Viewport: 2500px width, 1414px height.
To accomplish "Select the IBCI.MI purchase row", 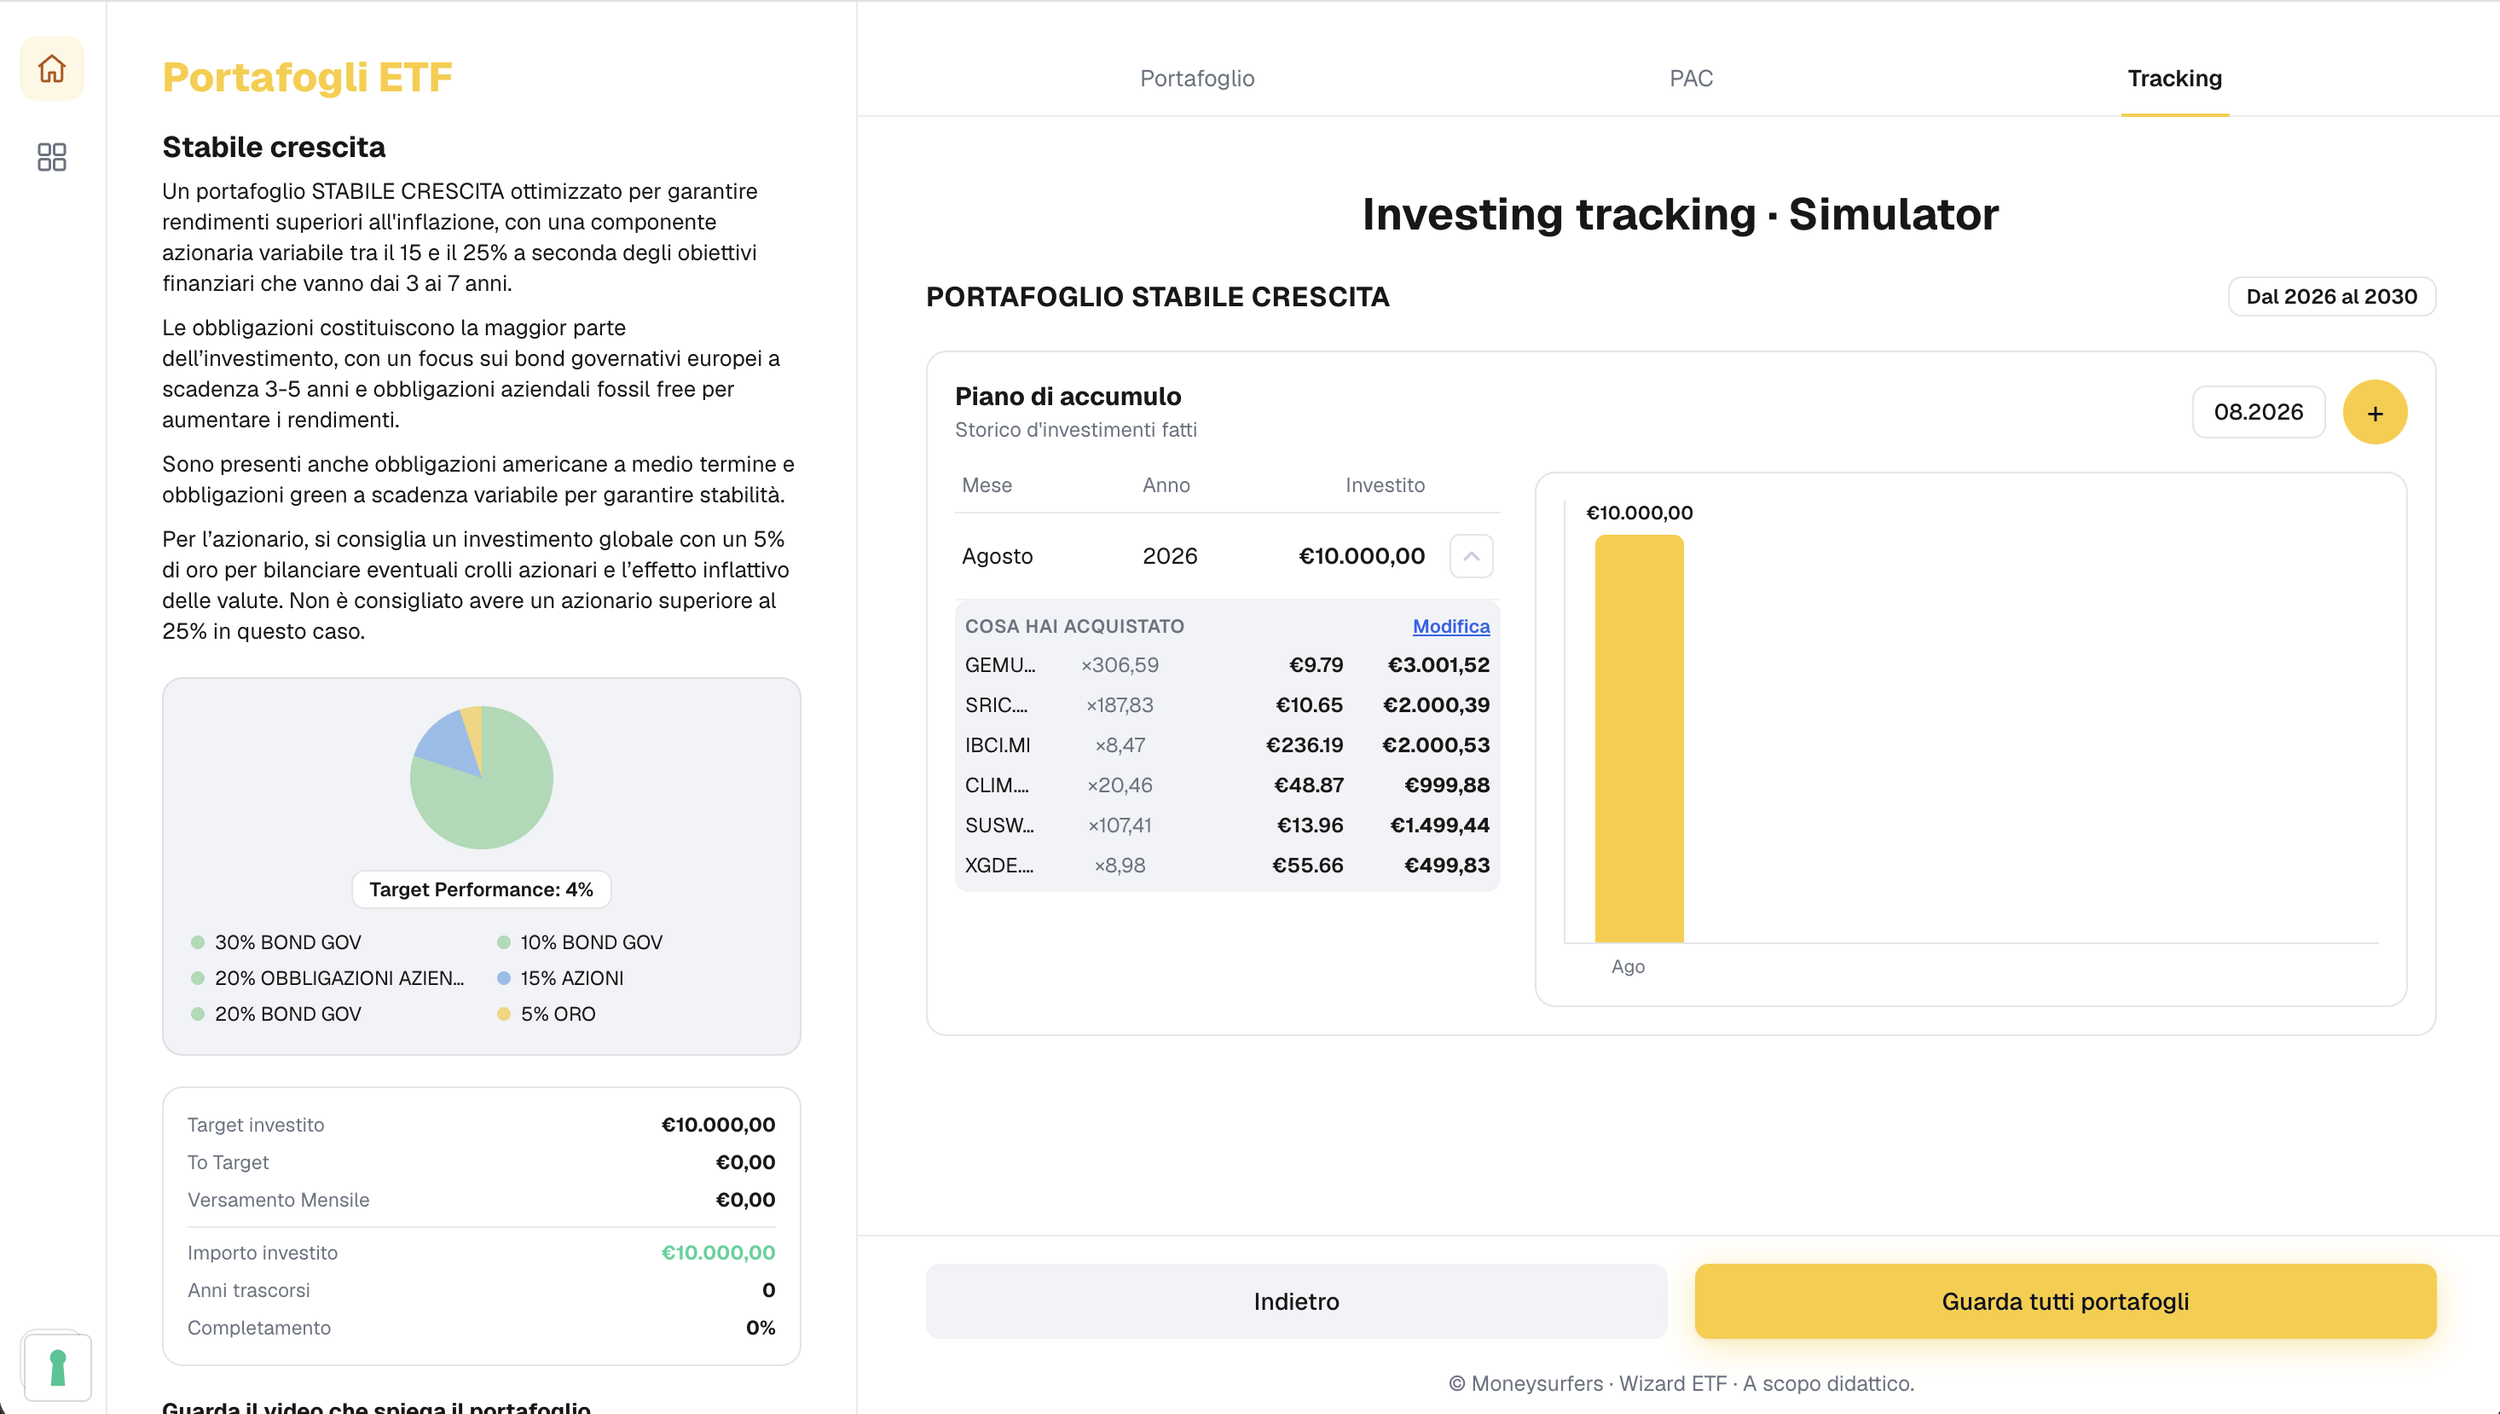I will point(1227,745).
